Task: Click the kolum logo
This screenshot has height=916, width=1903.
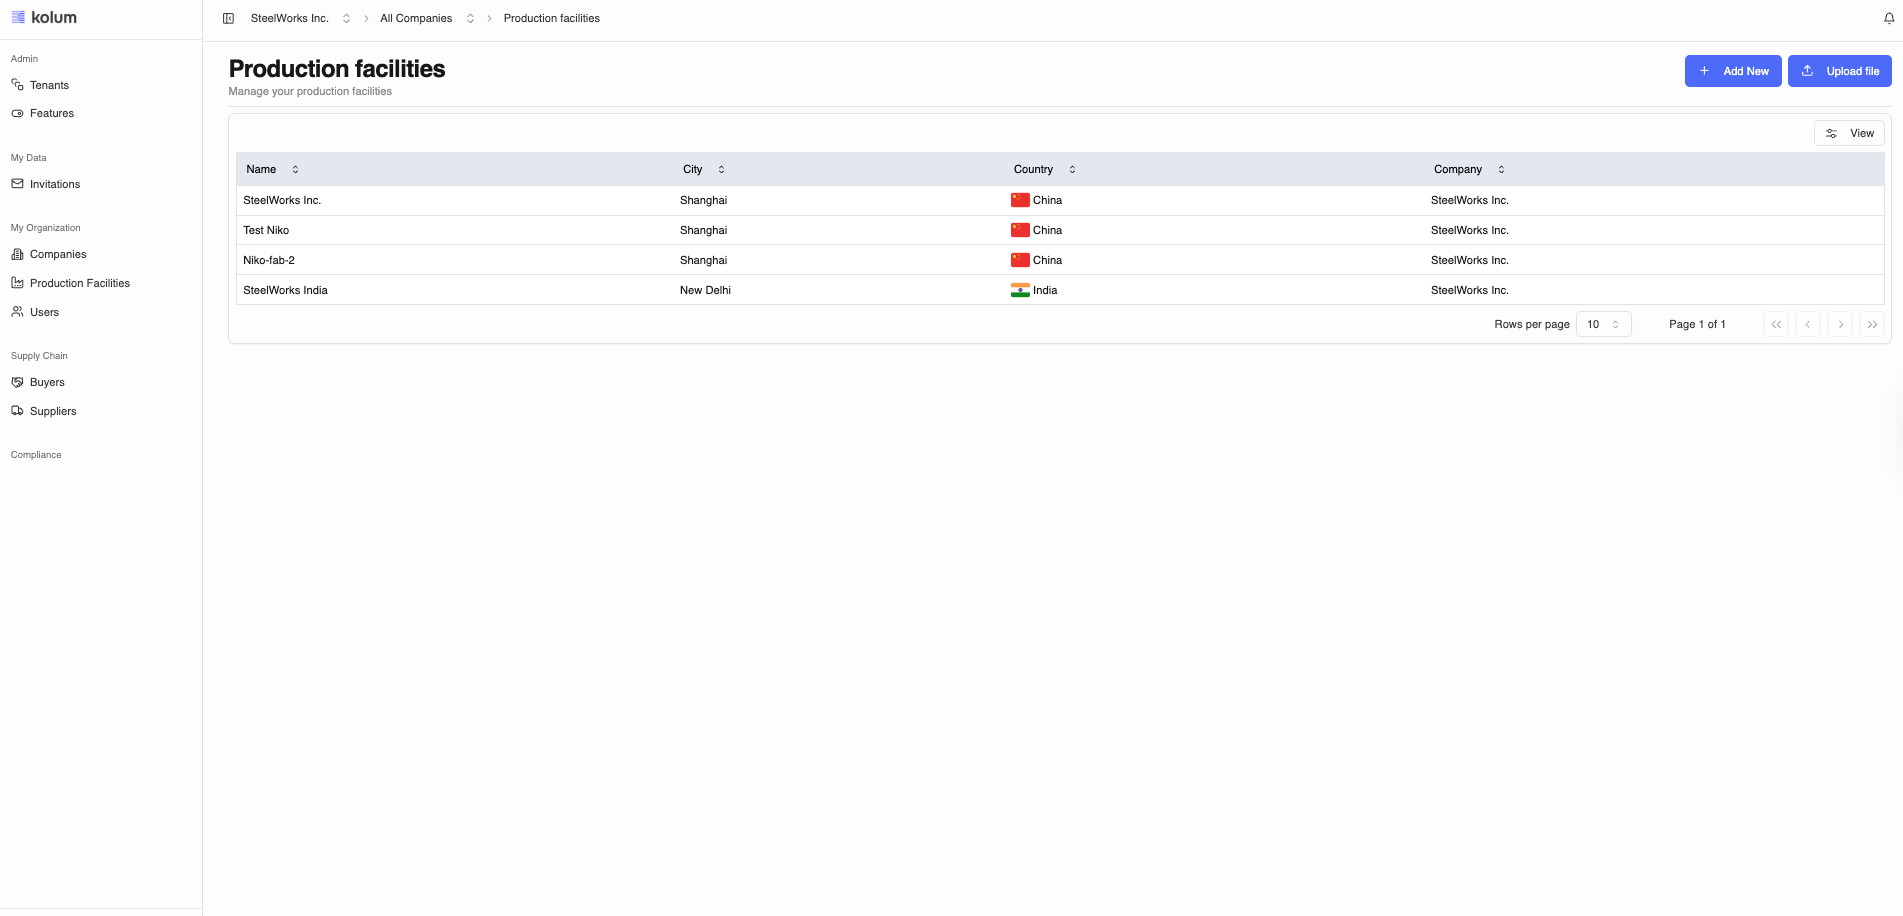Action: coord(44,17)
